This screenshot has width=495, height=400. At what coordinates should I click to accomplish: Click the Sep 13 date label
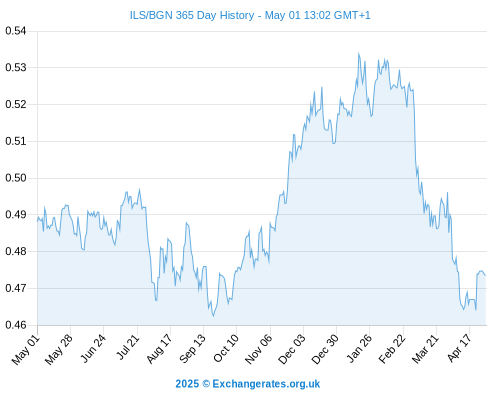[x=192, y=349]
